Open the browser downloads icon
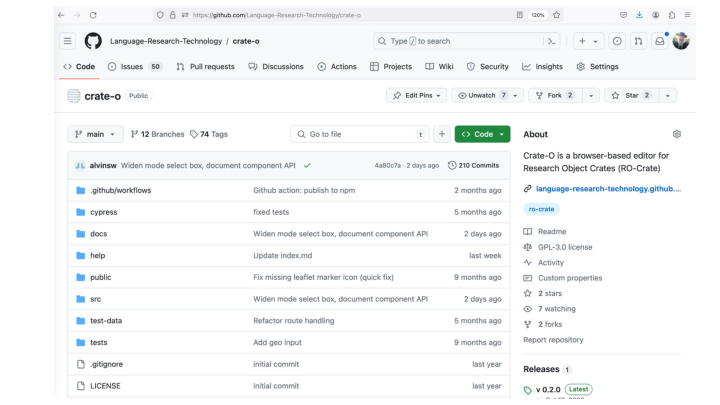This screenshot has height=405, width=720. 639,15
